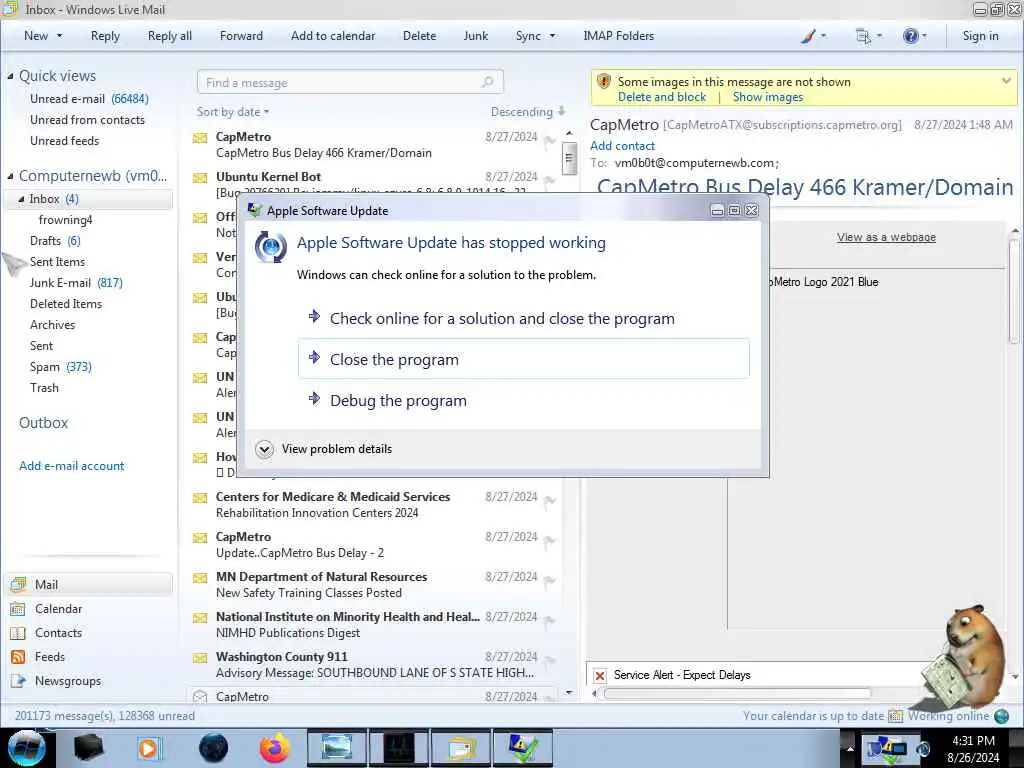Open IMAP Folders from toolbar

tap(618, 36)
